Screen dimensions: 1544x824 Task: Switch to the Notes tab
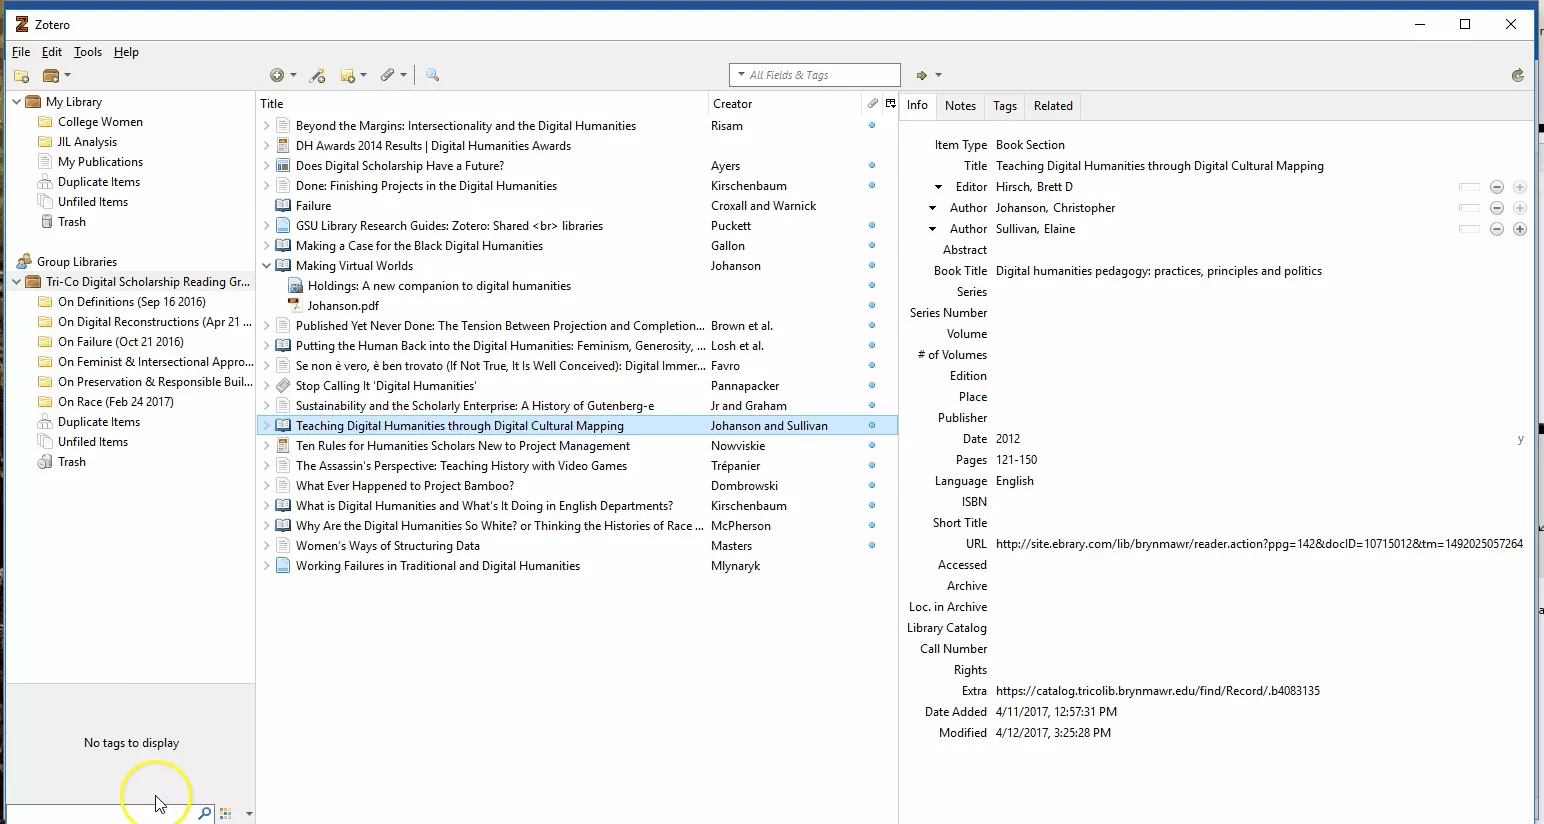coord(960,106)
